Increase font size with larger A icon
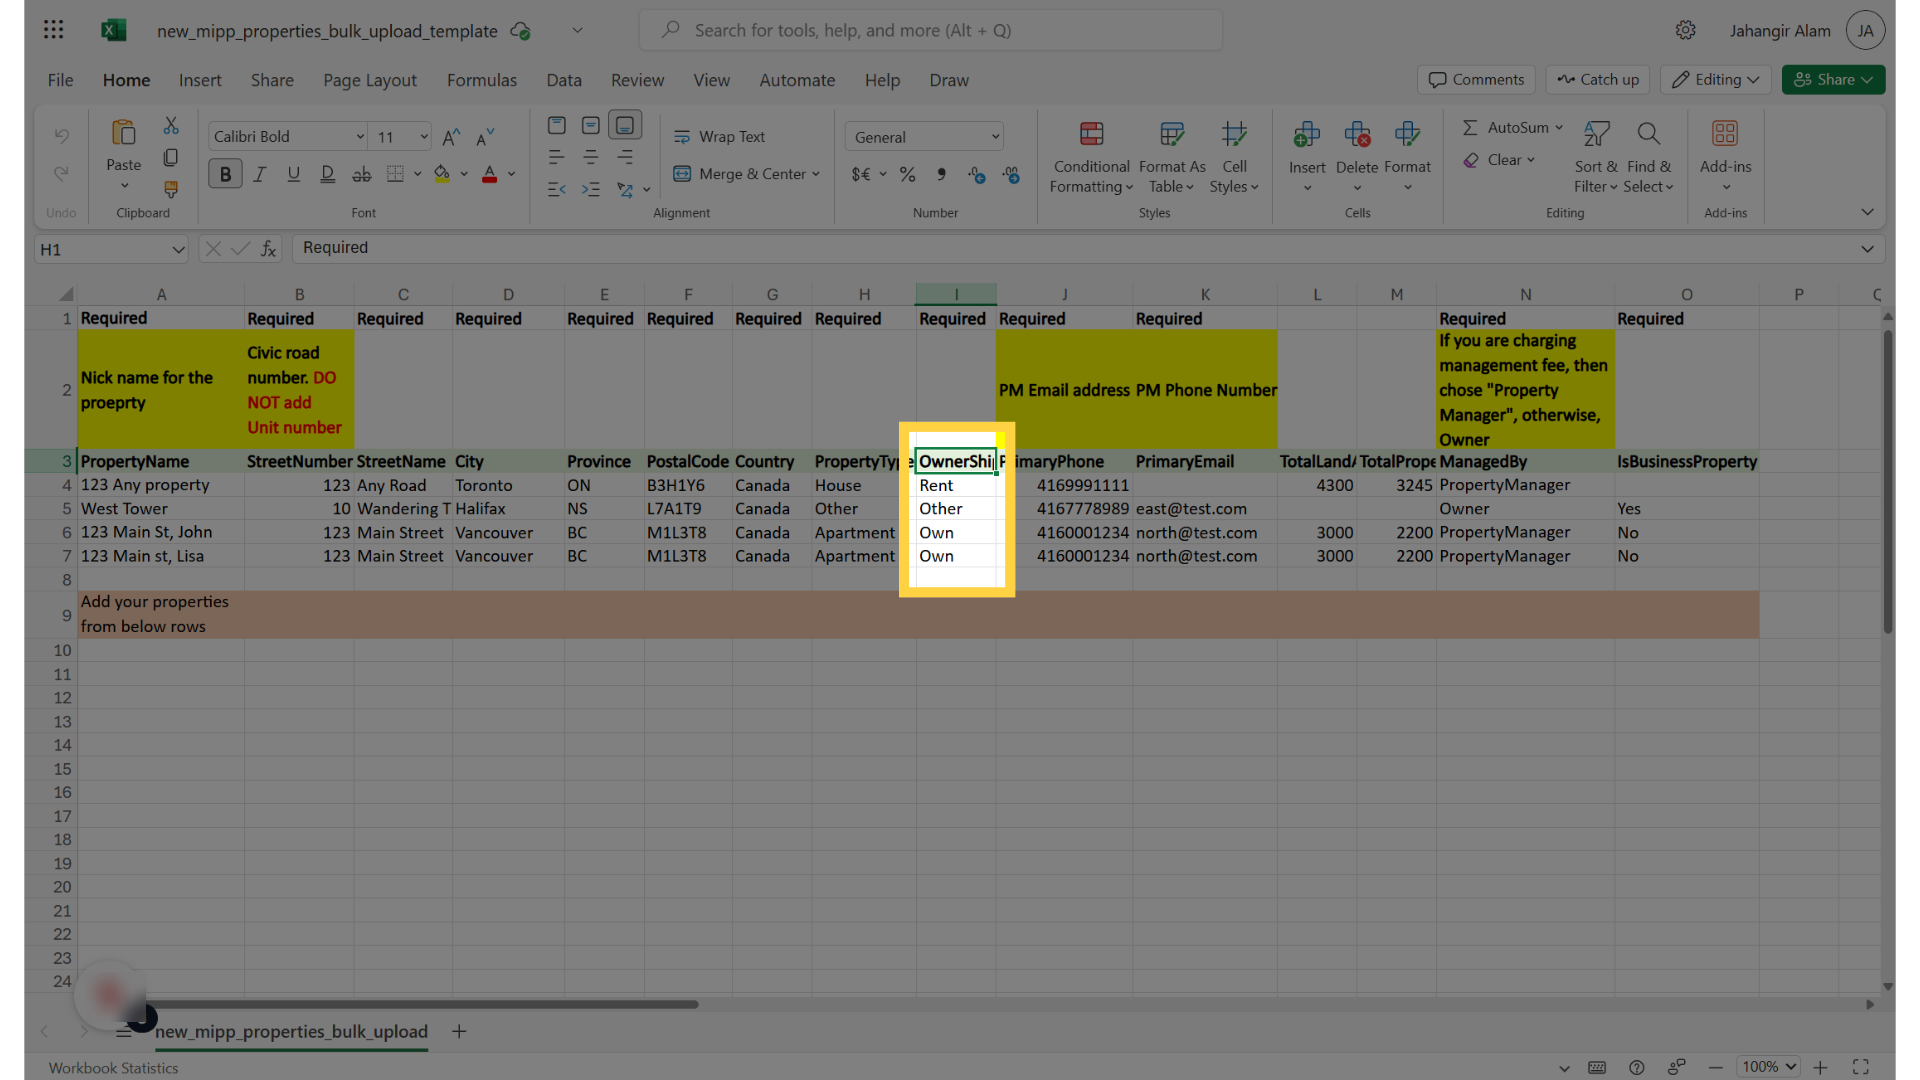This screenshot has height=1080, width=1920. [x=451, y=137]
